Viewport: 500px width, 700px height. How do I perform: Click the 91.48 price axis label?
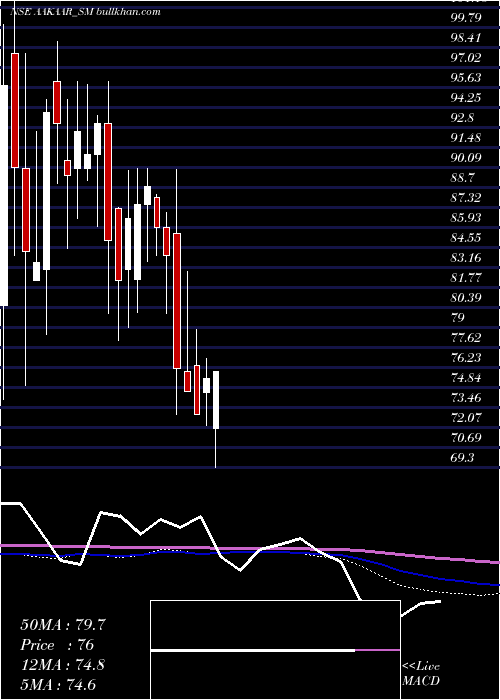tap(466, 138)
